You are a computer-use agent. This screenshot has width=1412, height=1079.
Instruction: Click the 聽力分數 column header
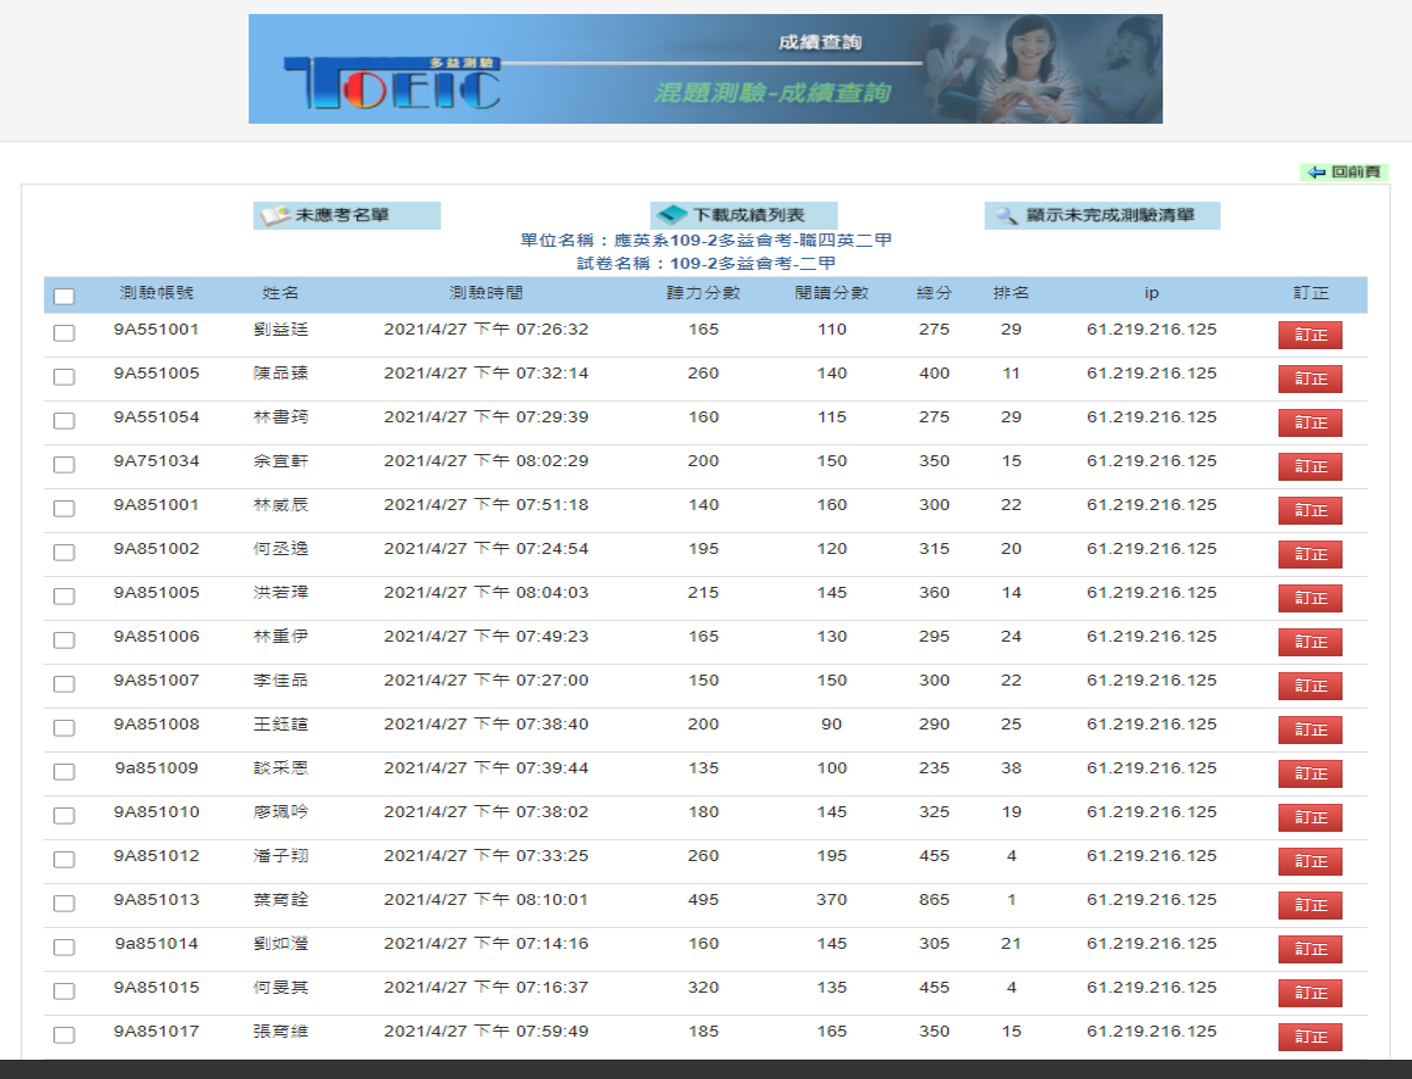(x=703, y=293)
